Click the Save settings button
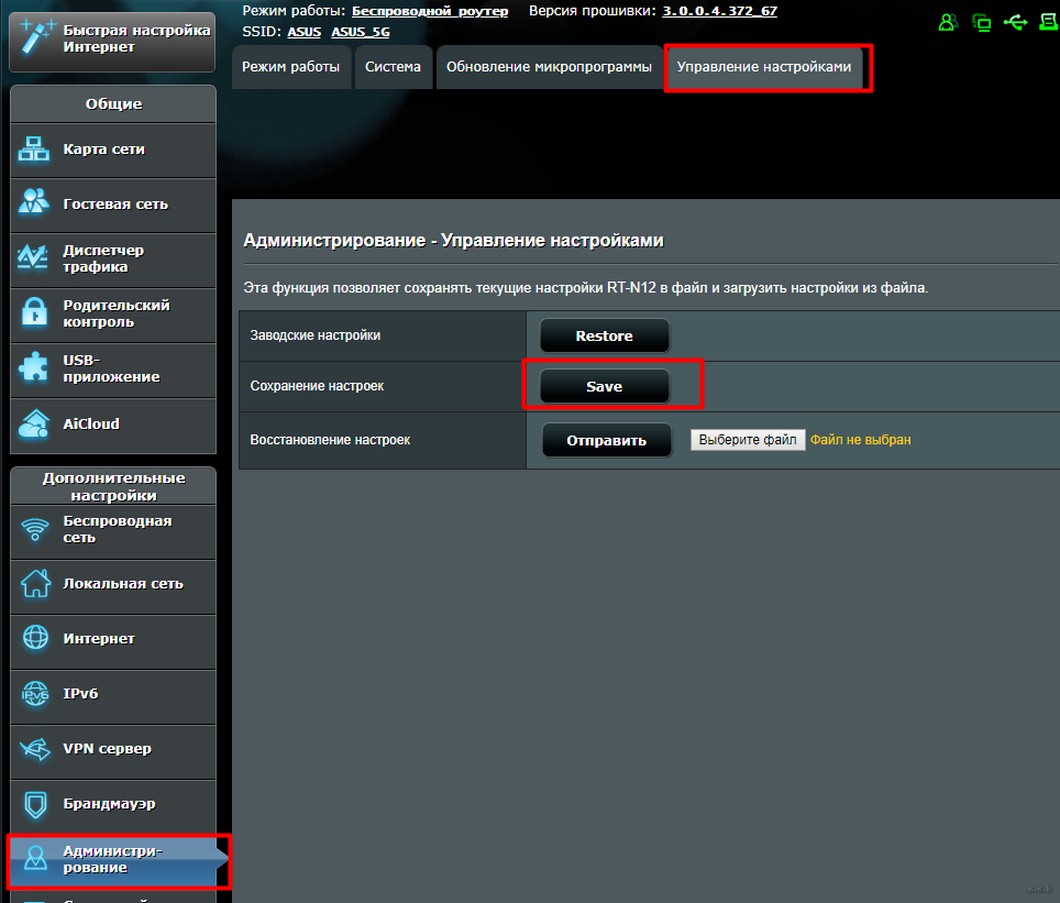 tap(604, 387)
